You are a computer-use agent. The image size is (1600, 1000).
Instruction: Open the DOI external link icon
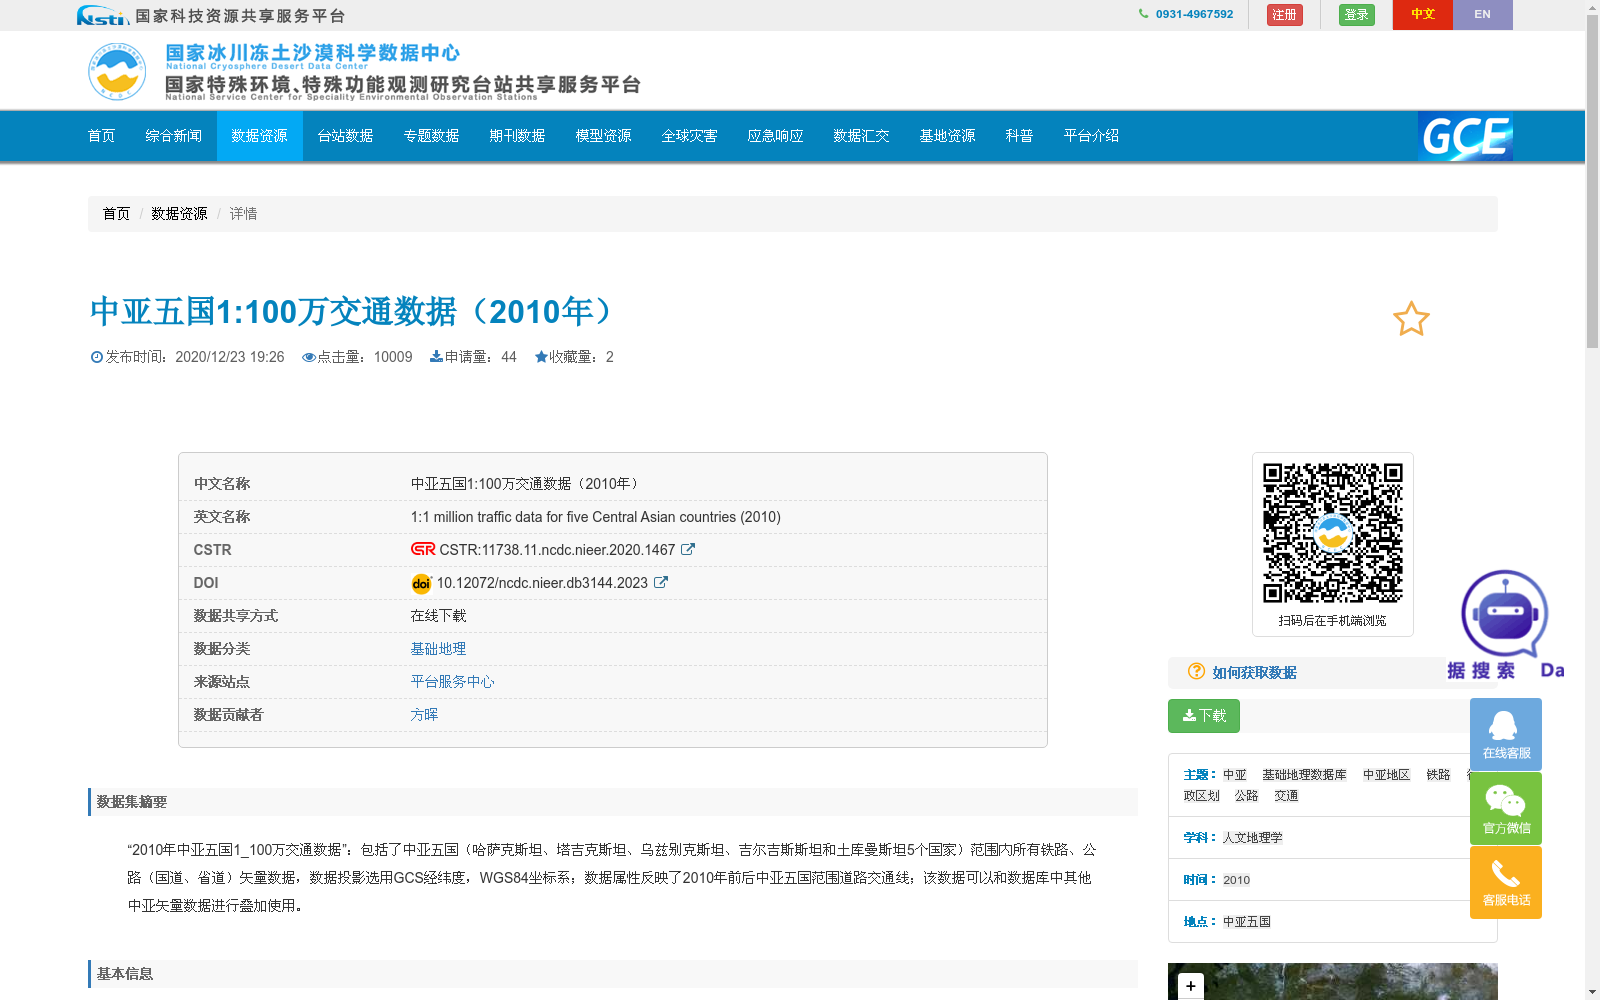661,582
